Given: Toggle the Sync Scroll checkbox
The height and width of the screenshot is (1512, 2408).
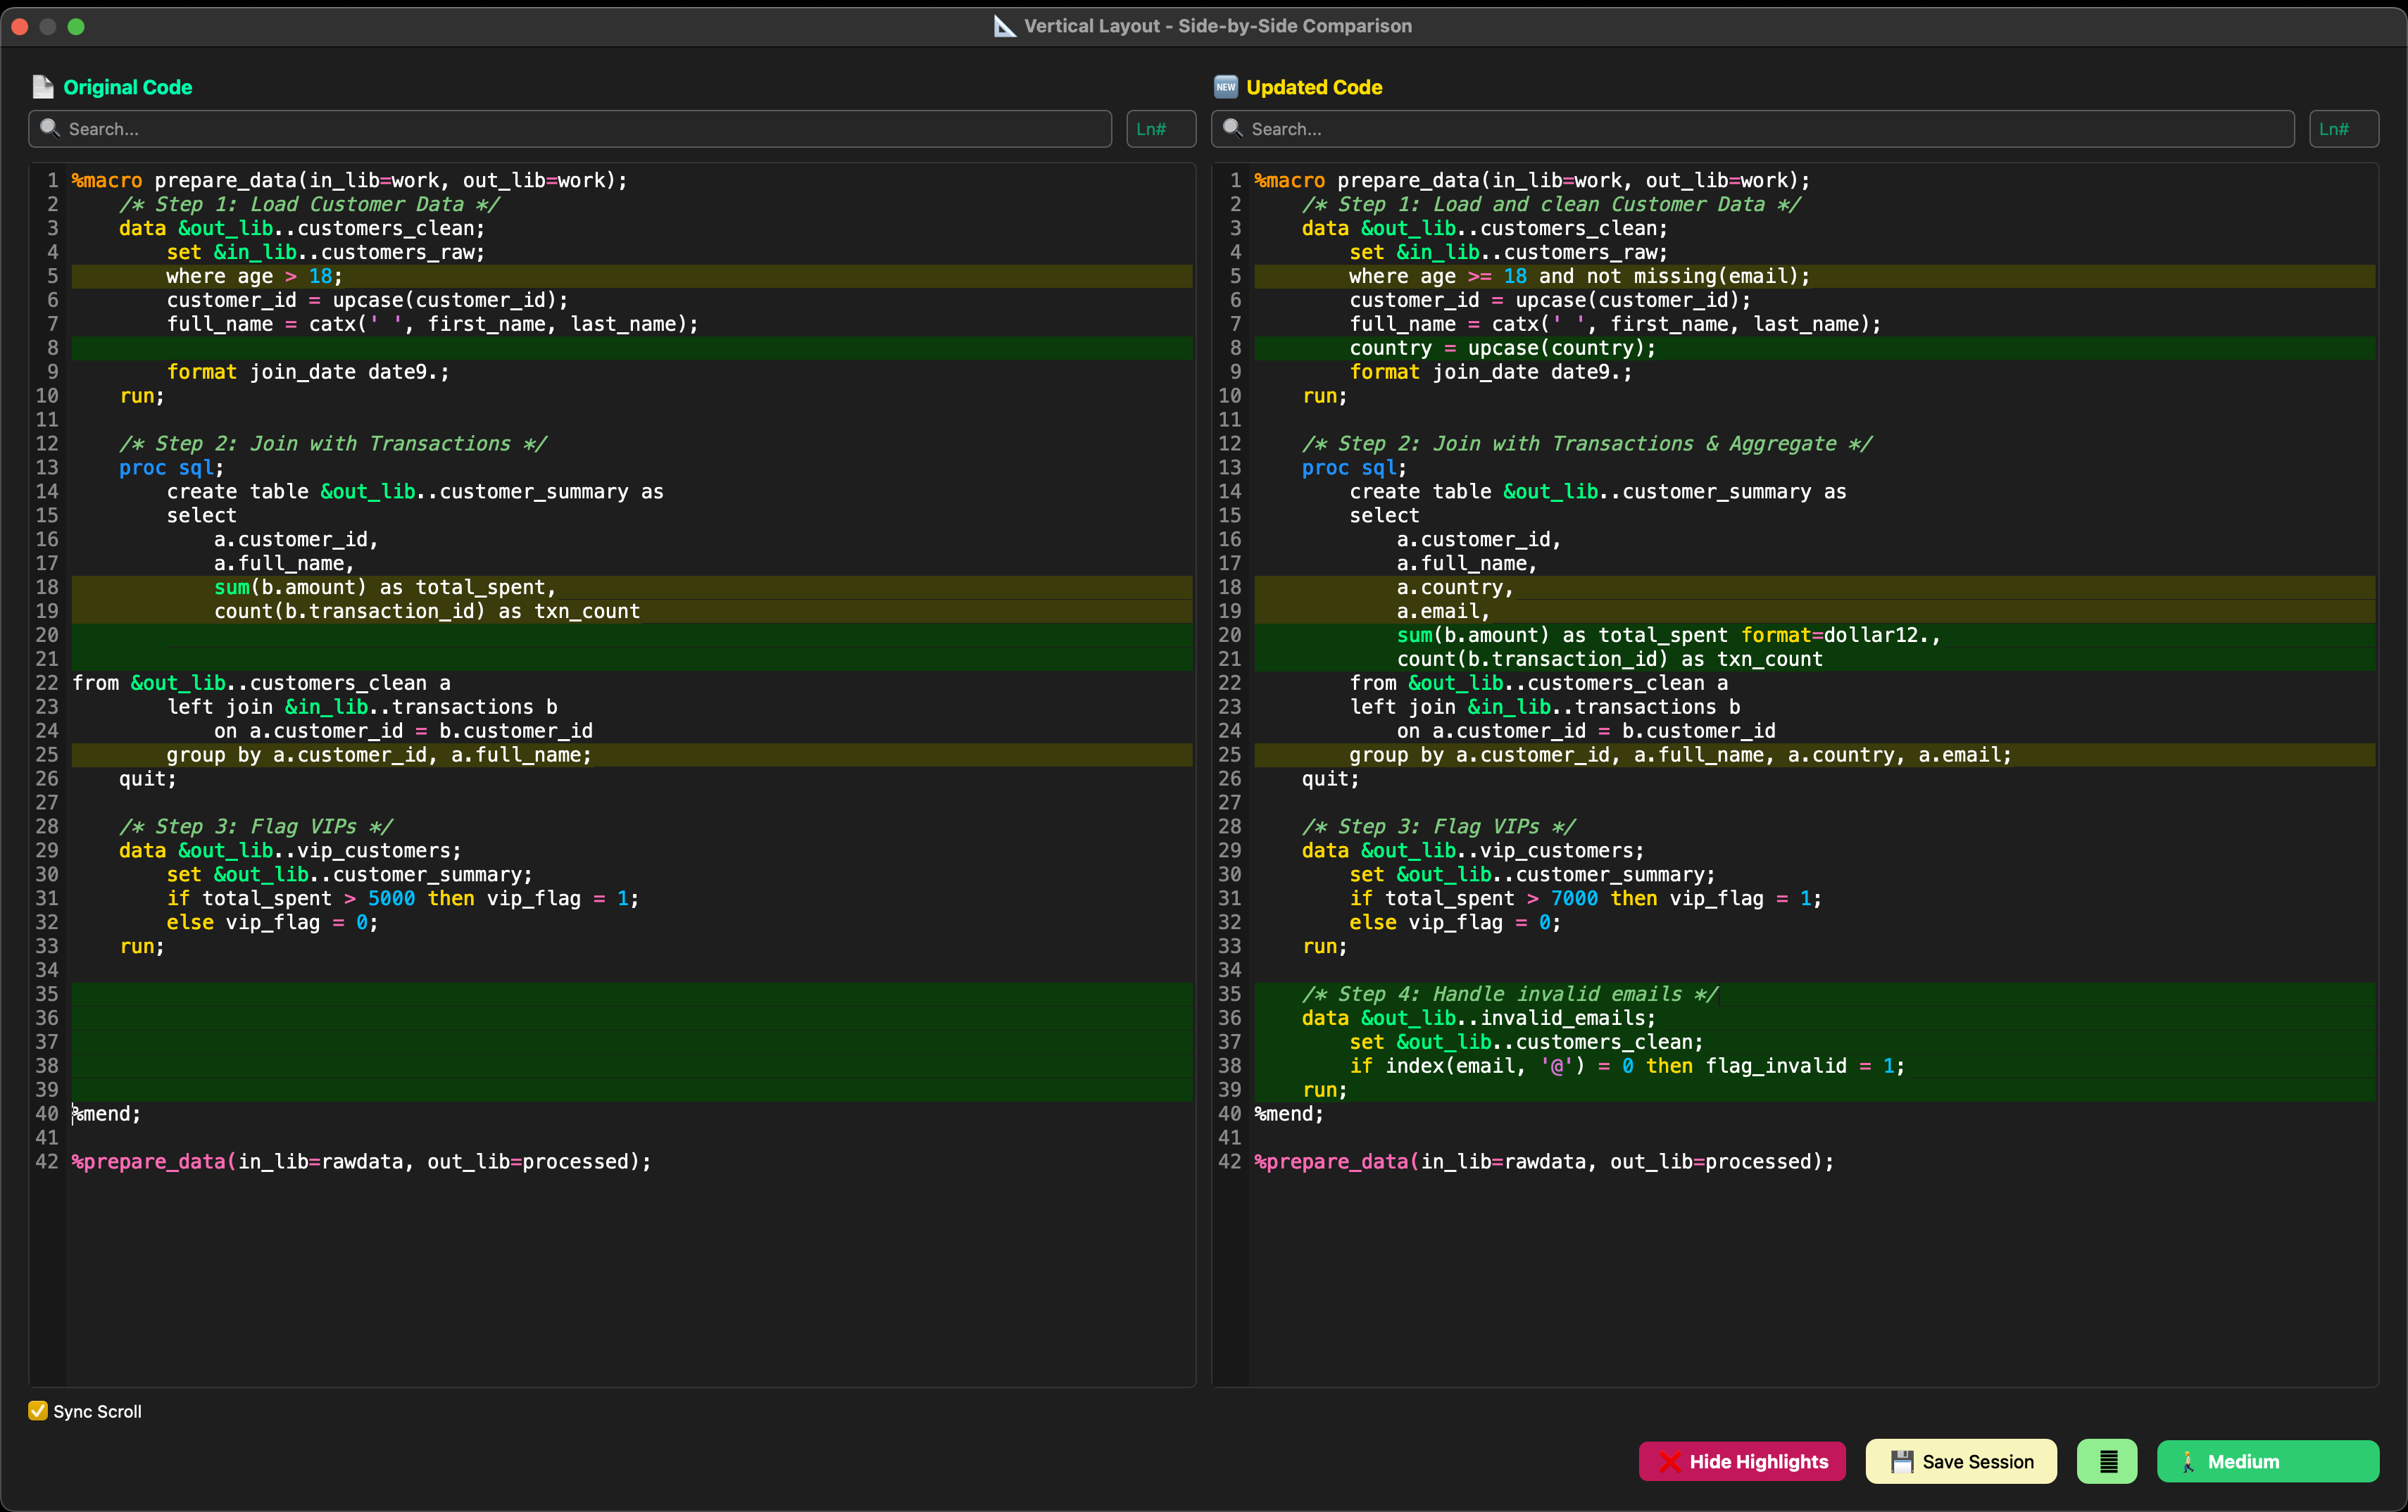Looking at the screenshot, I should point(38,1411).
